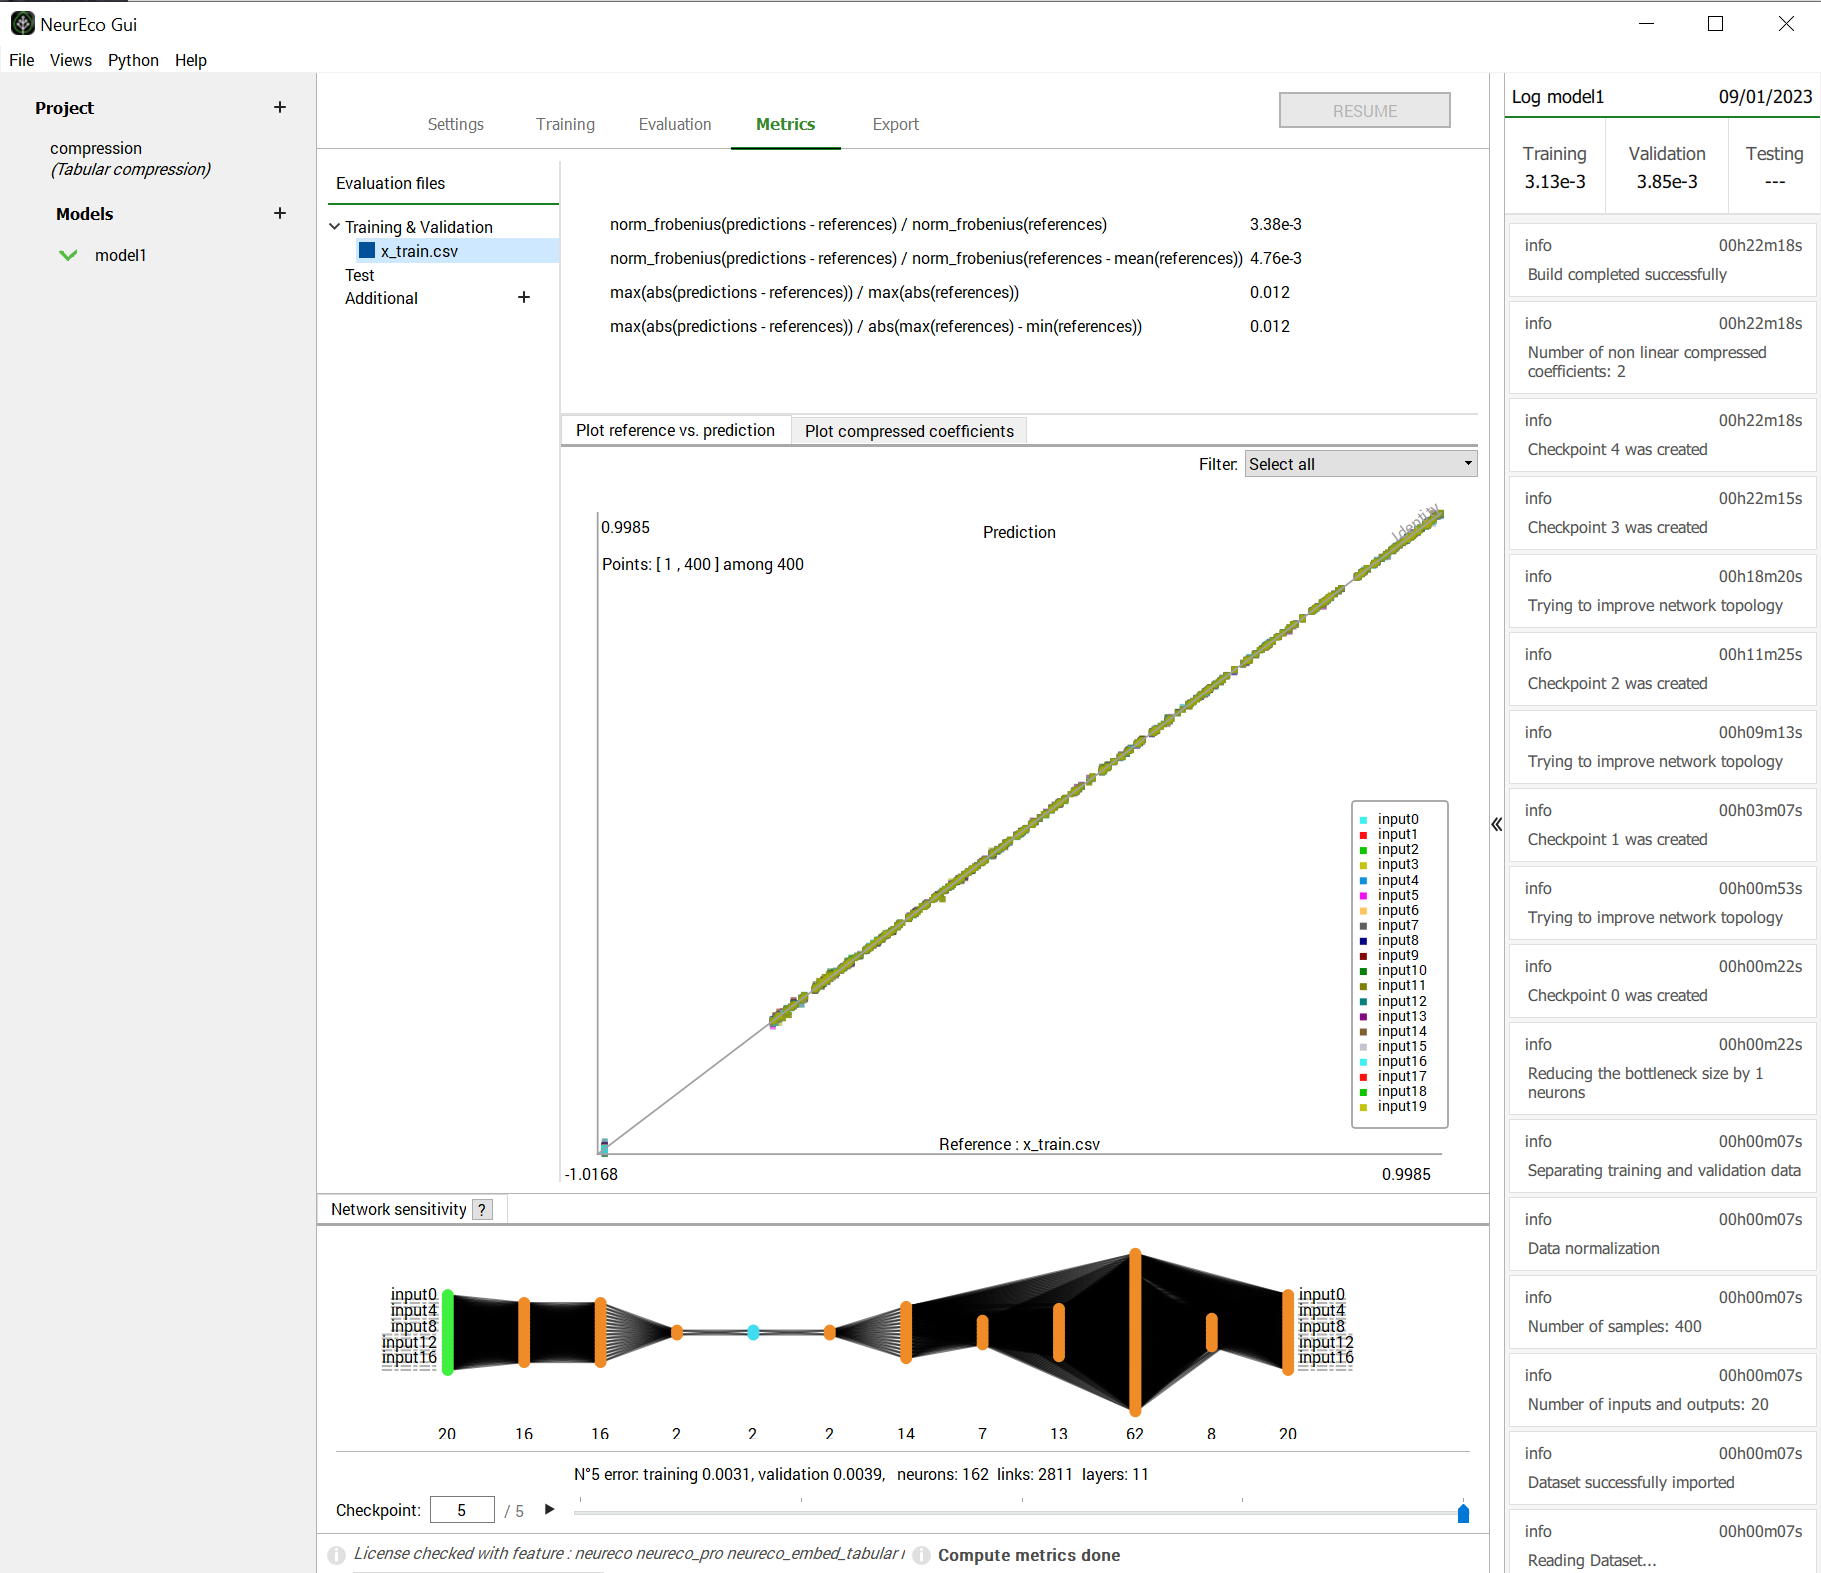Click the Checkpoint number input field
This screenshot has width=1821, height=1573.
click(462, 1509)
